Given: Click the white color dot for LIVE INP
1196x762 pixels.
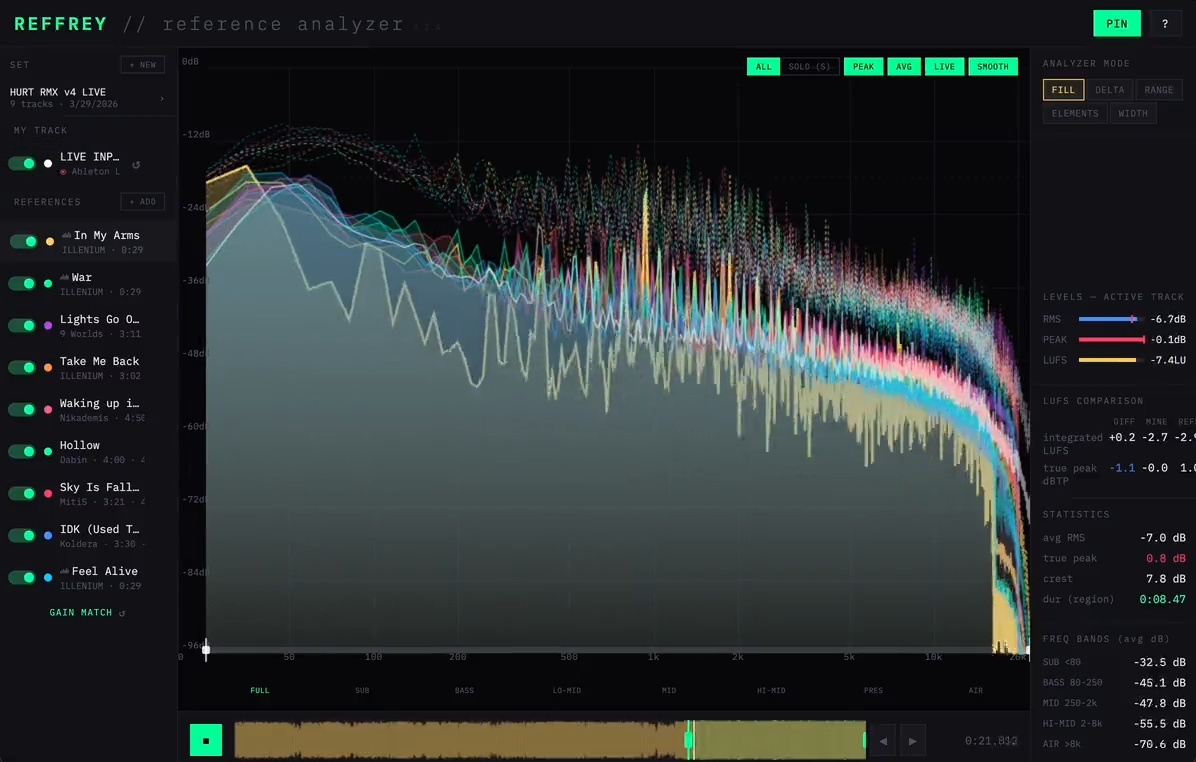Looking at the screenshot, I should point(48,163).
